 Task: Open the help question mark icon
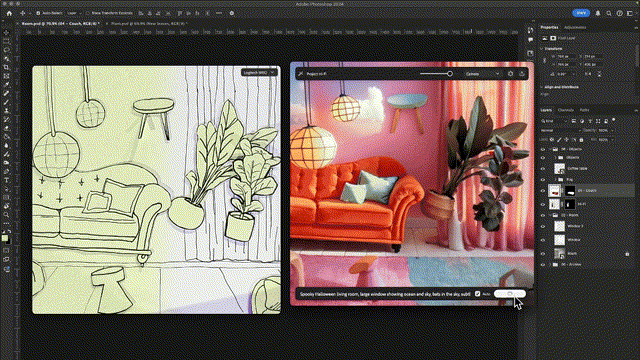click(620, 13)
